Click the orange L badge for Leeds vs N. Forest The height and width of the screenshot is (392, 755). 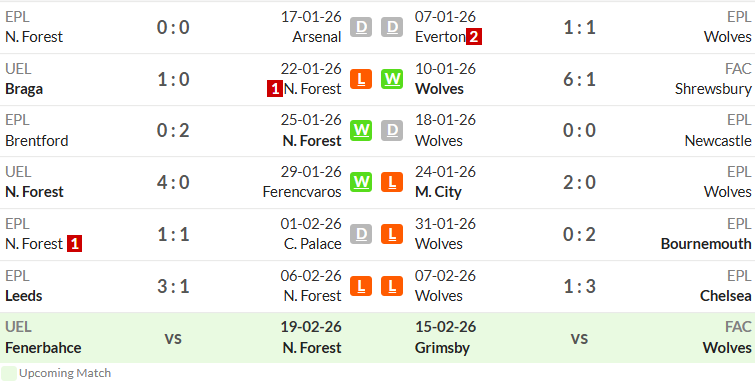coord(361,286)
